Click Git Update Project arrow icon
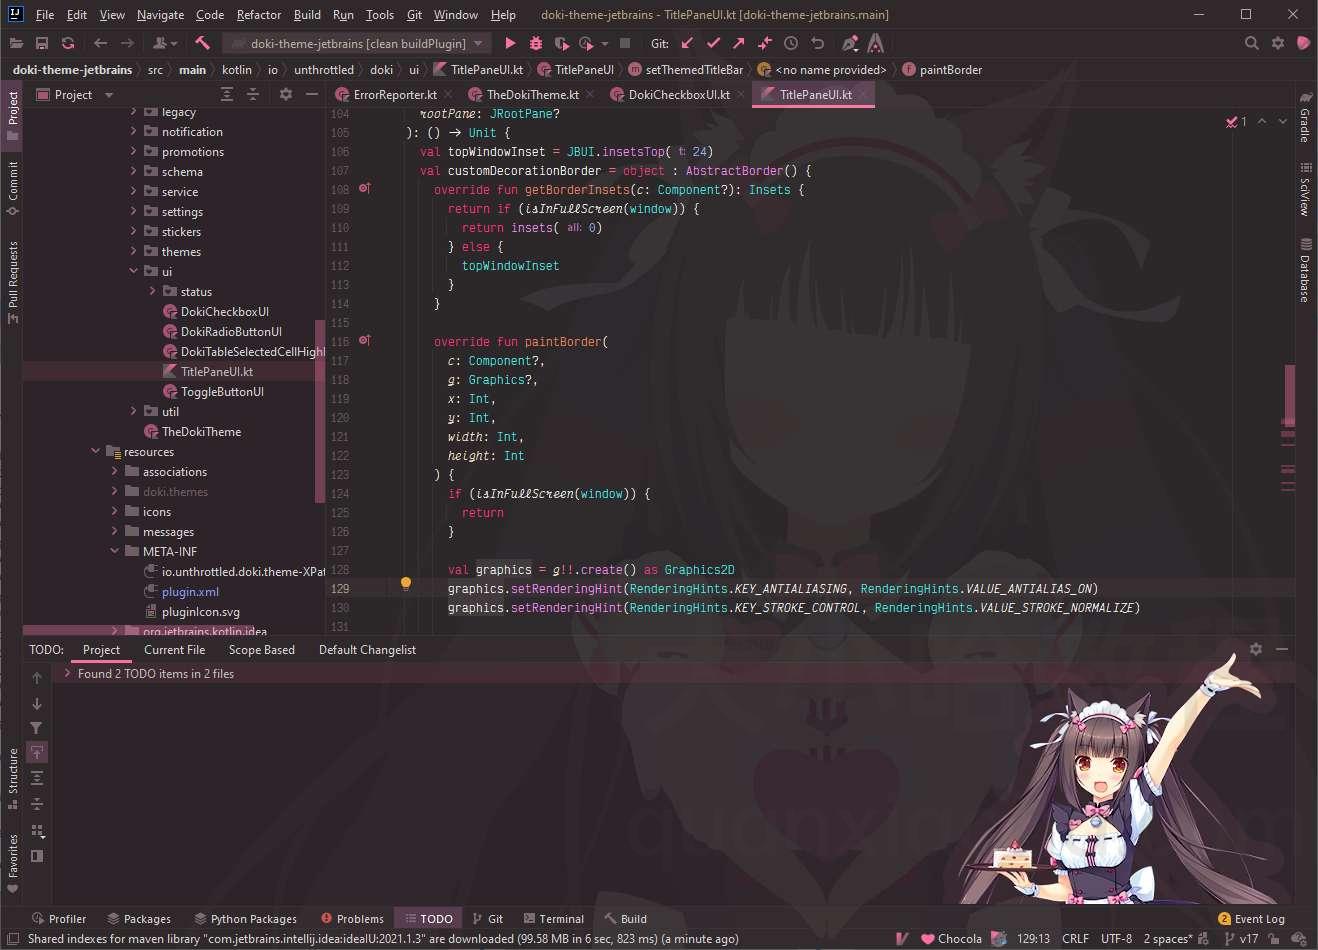 click(687, 43)
